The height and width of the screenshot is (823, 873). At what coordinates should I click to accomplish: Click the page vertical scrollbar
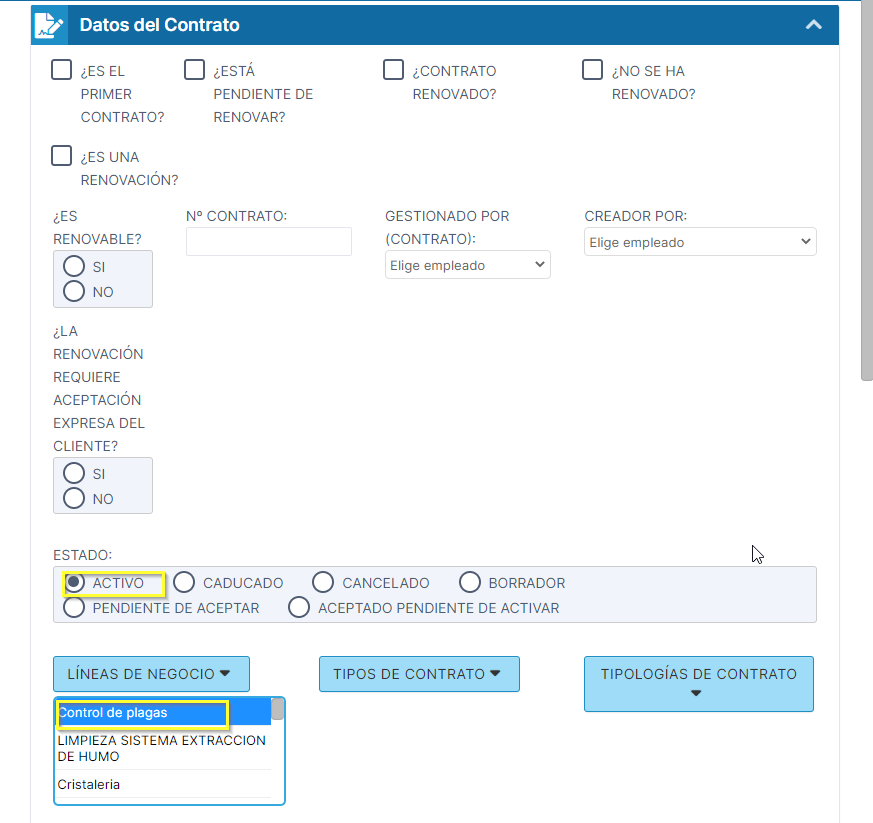866,200
